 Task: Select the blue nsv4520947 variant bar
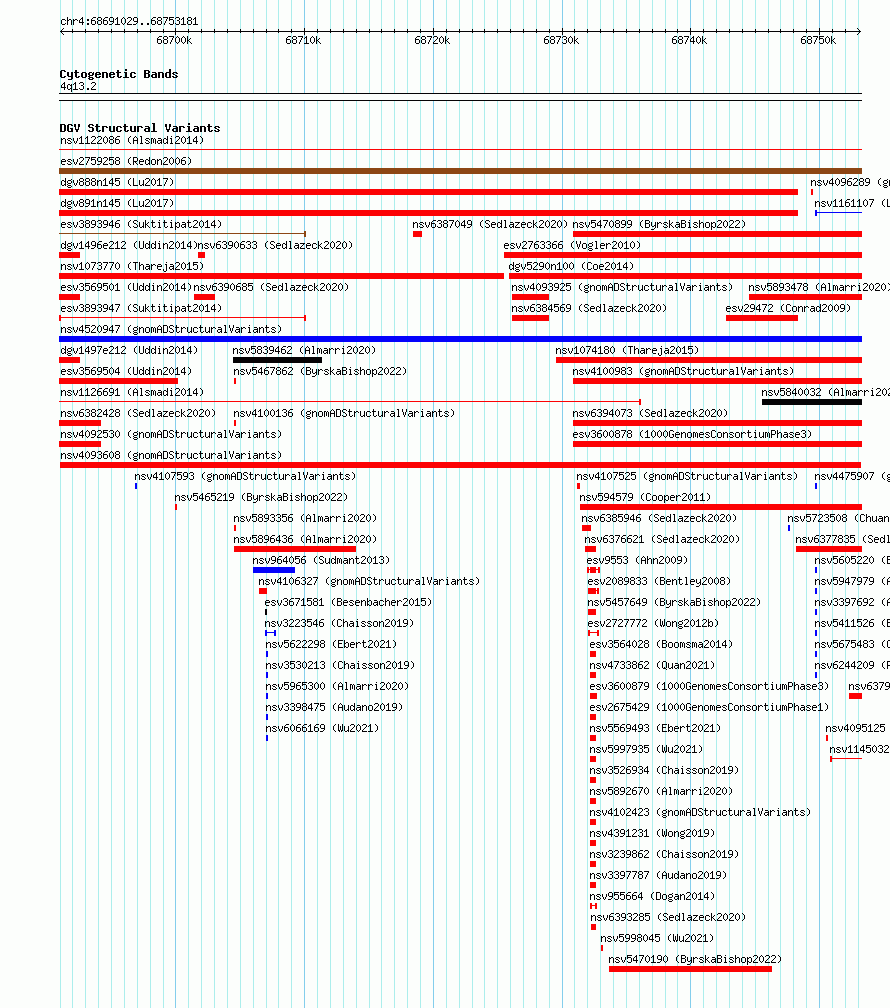[460, 339]
